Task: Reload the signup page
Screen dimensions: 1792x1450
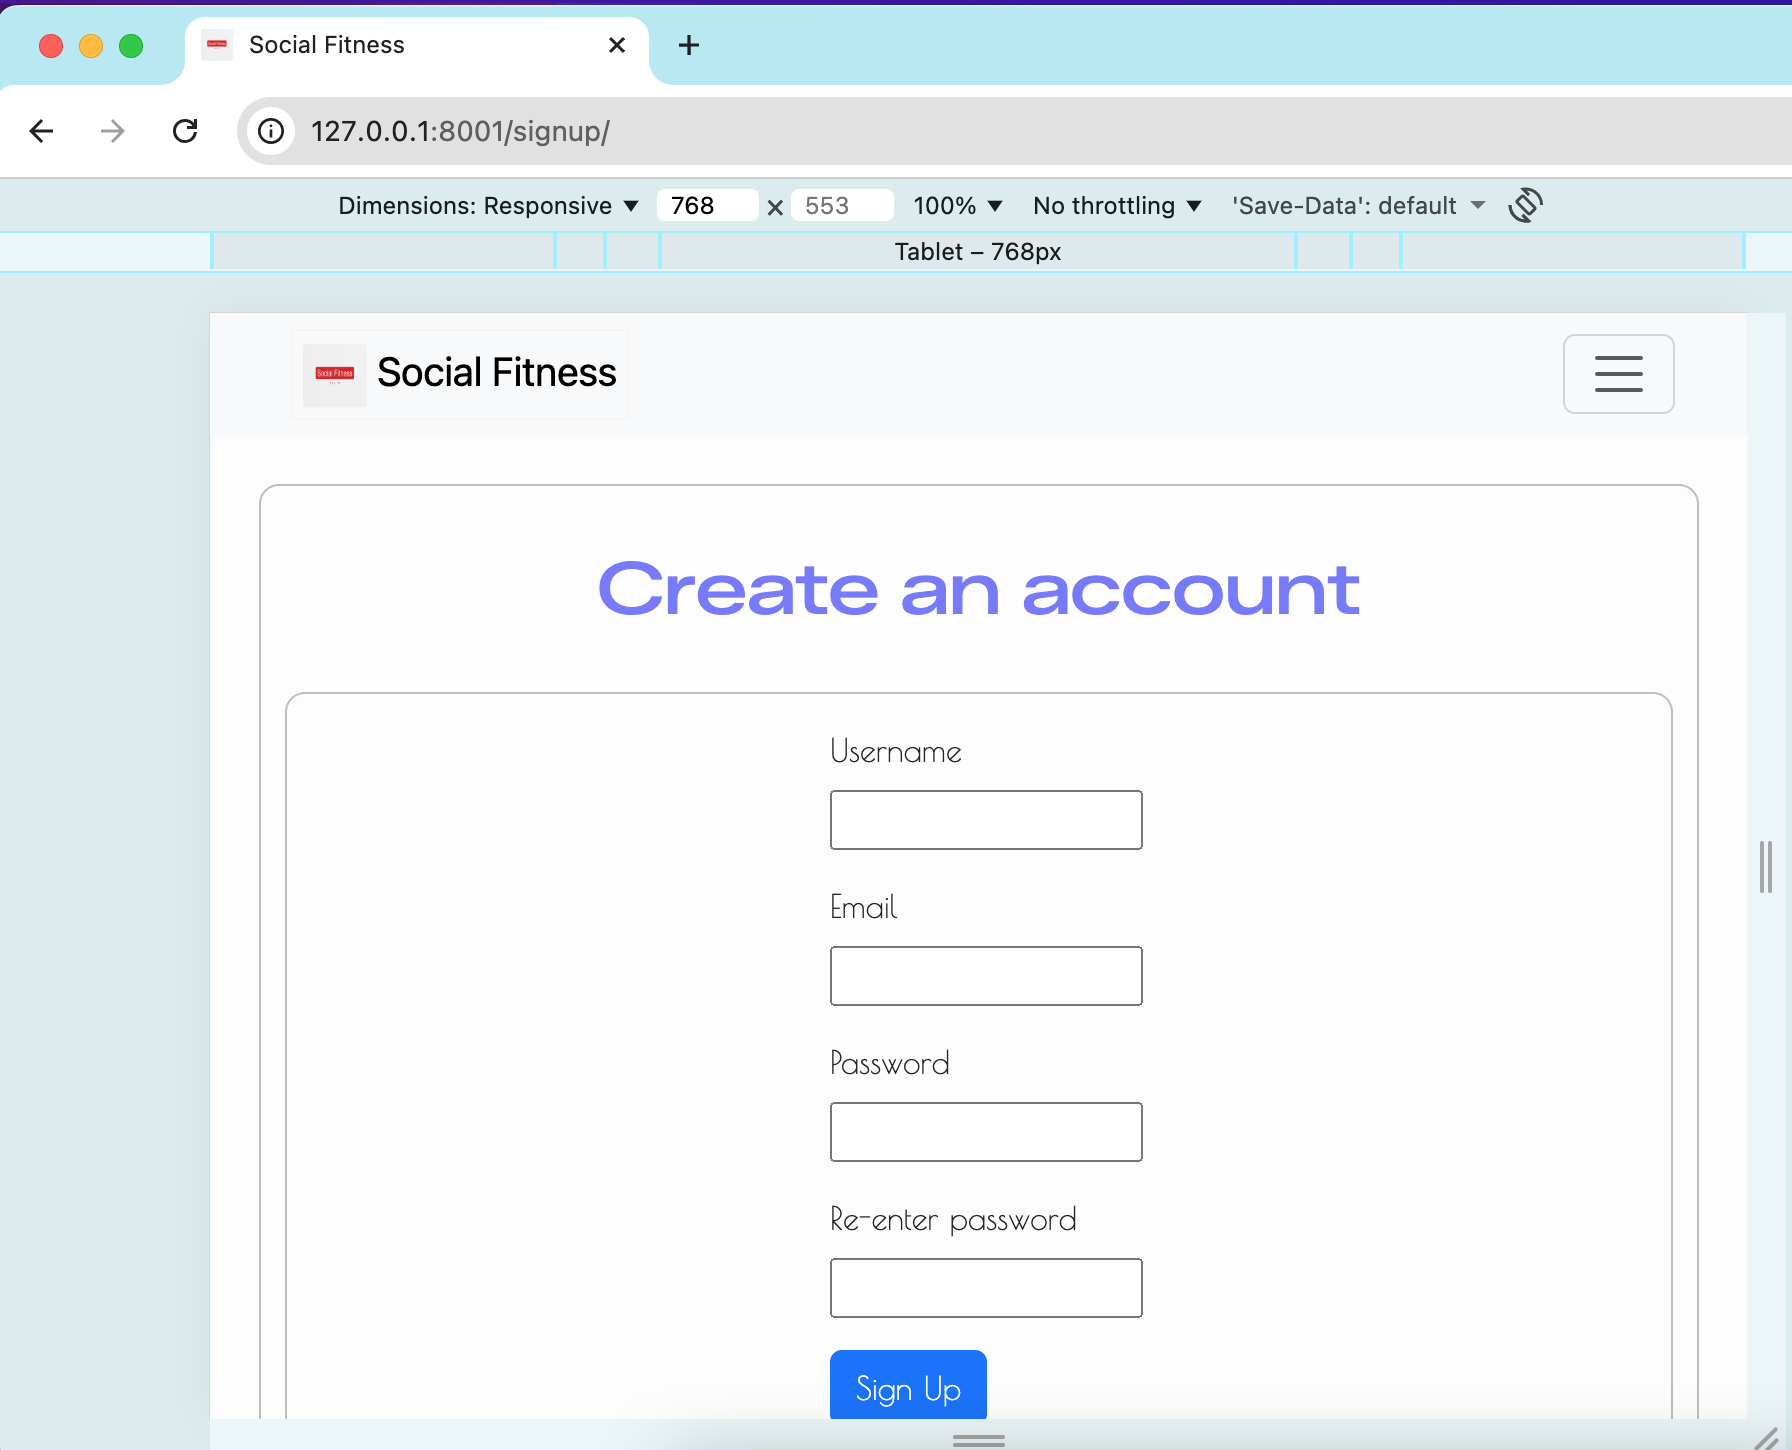Action: pyautogui.click(x=186, y=131)
